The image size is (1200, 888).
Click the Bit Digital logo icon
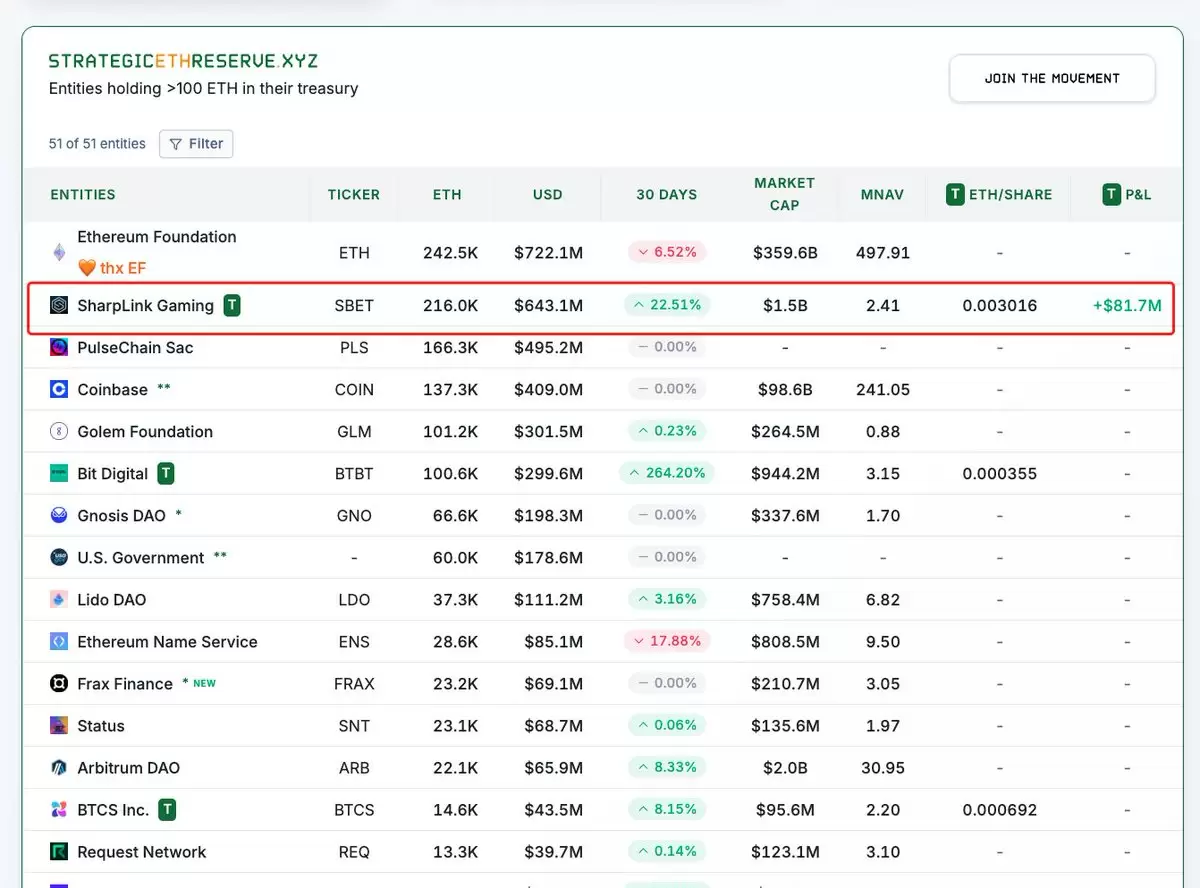pos(59,473)
